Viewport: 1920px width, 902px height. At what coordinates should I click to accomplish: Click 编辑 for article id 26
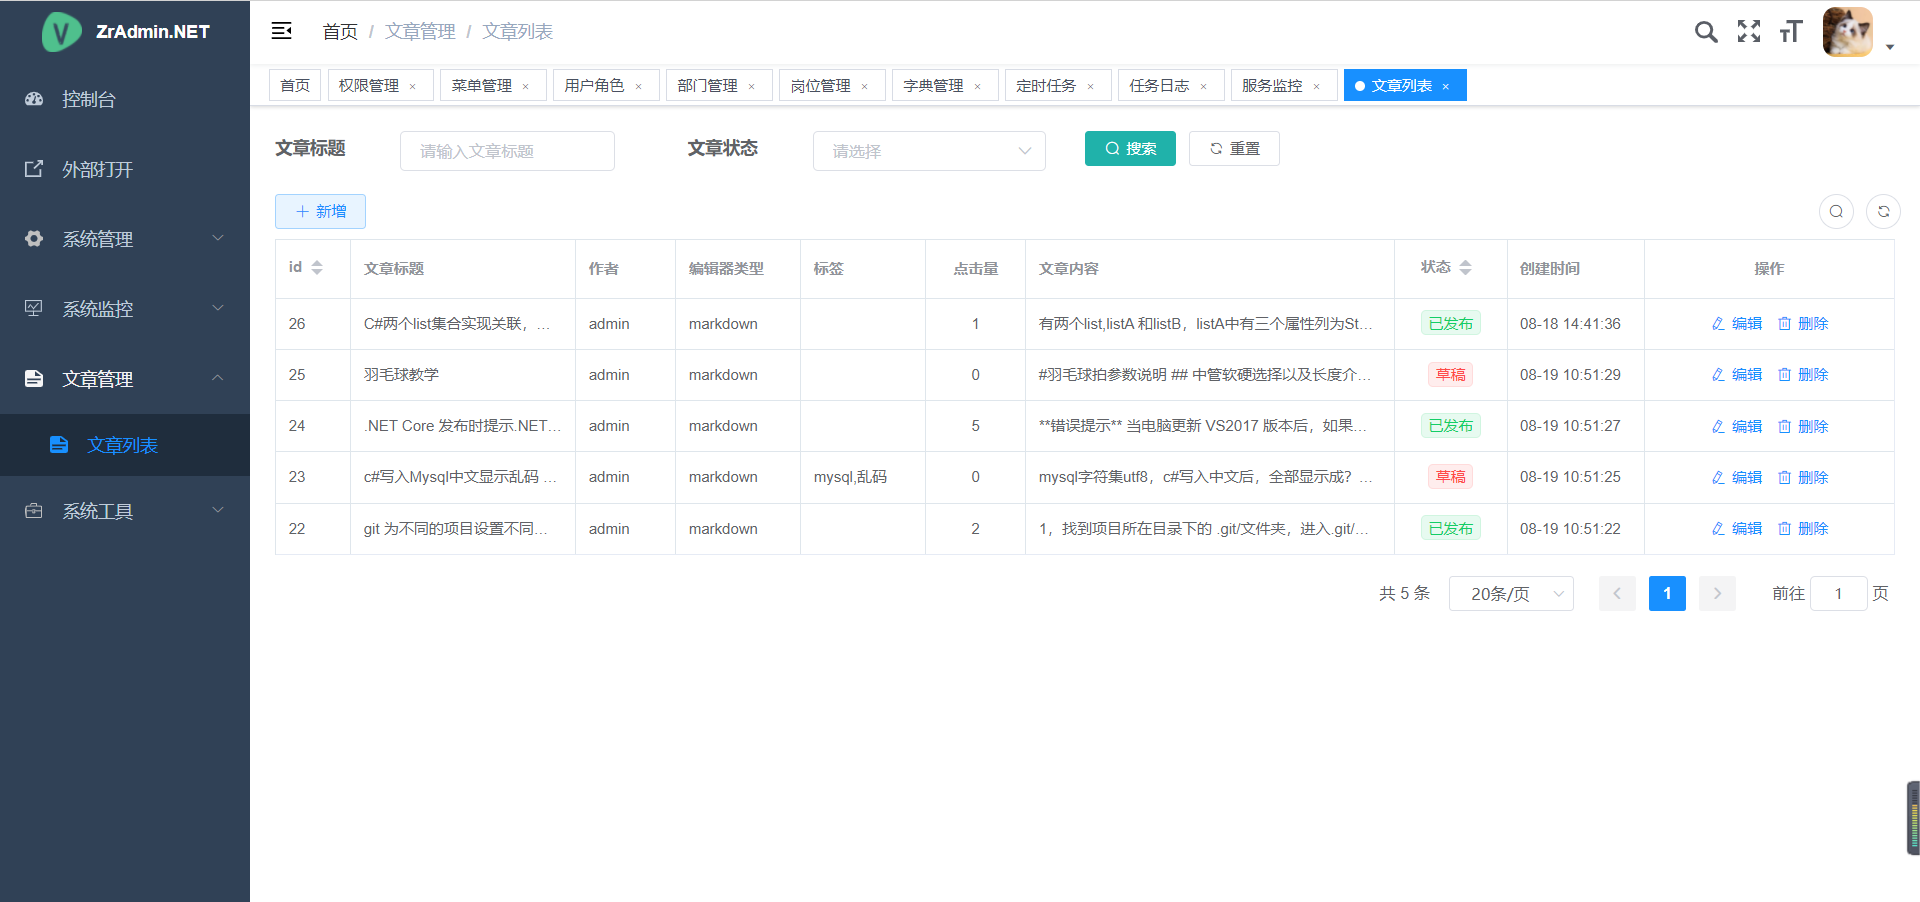pos(1737,324)
